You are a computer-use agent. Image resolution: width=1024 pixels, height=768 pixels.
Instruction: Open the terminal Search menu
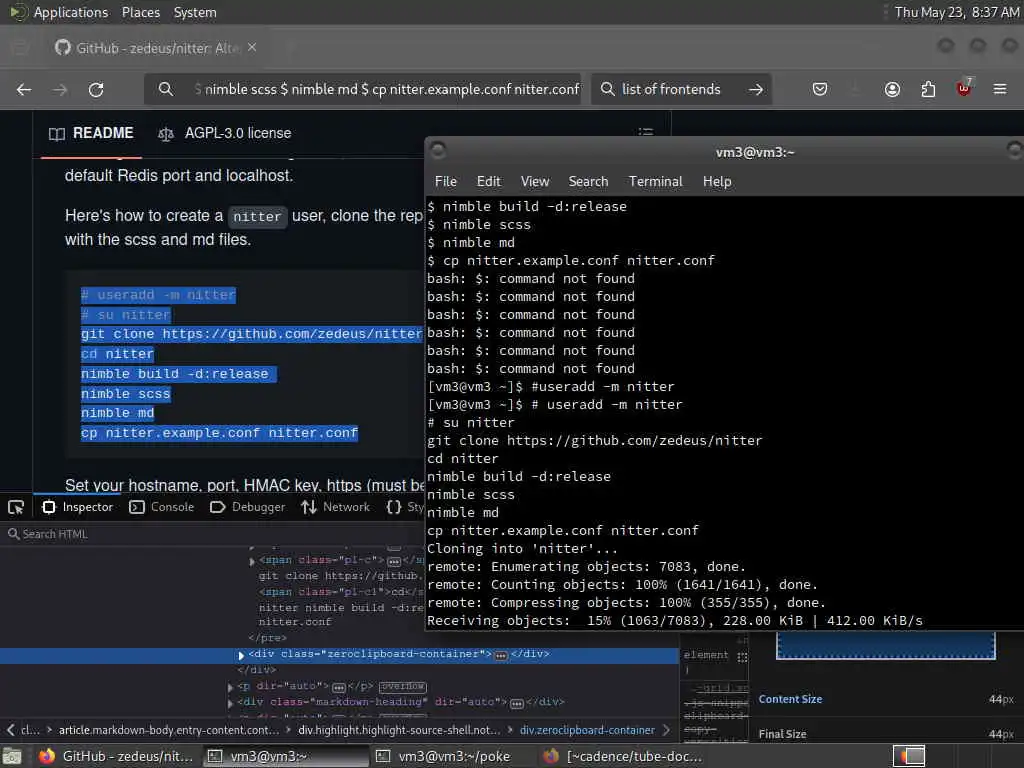click(x=588, y=182)
